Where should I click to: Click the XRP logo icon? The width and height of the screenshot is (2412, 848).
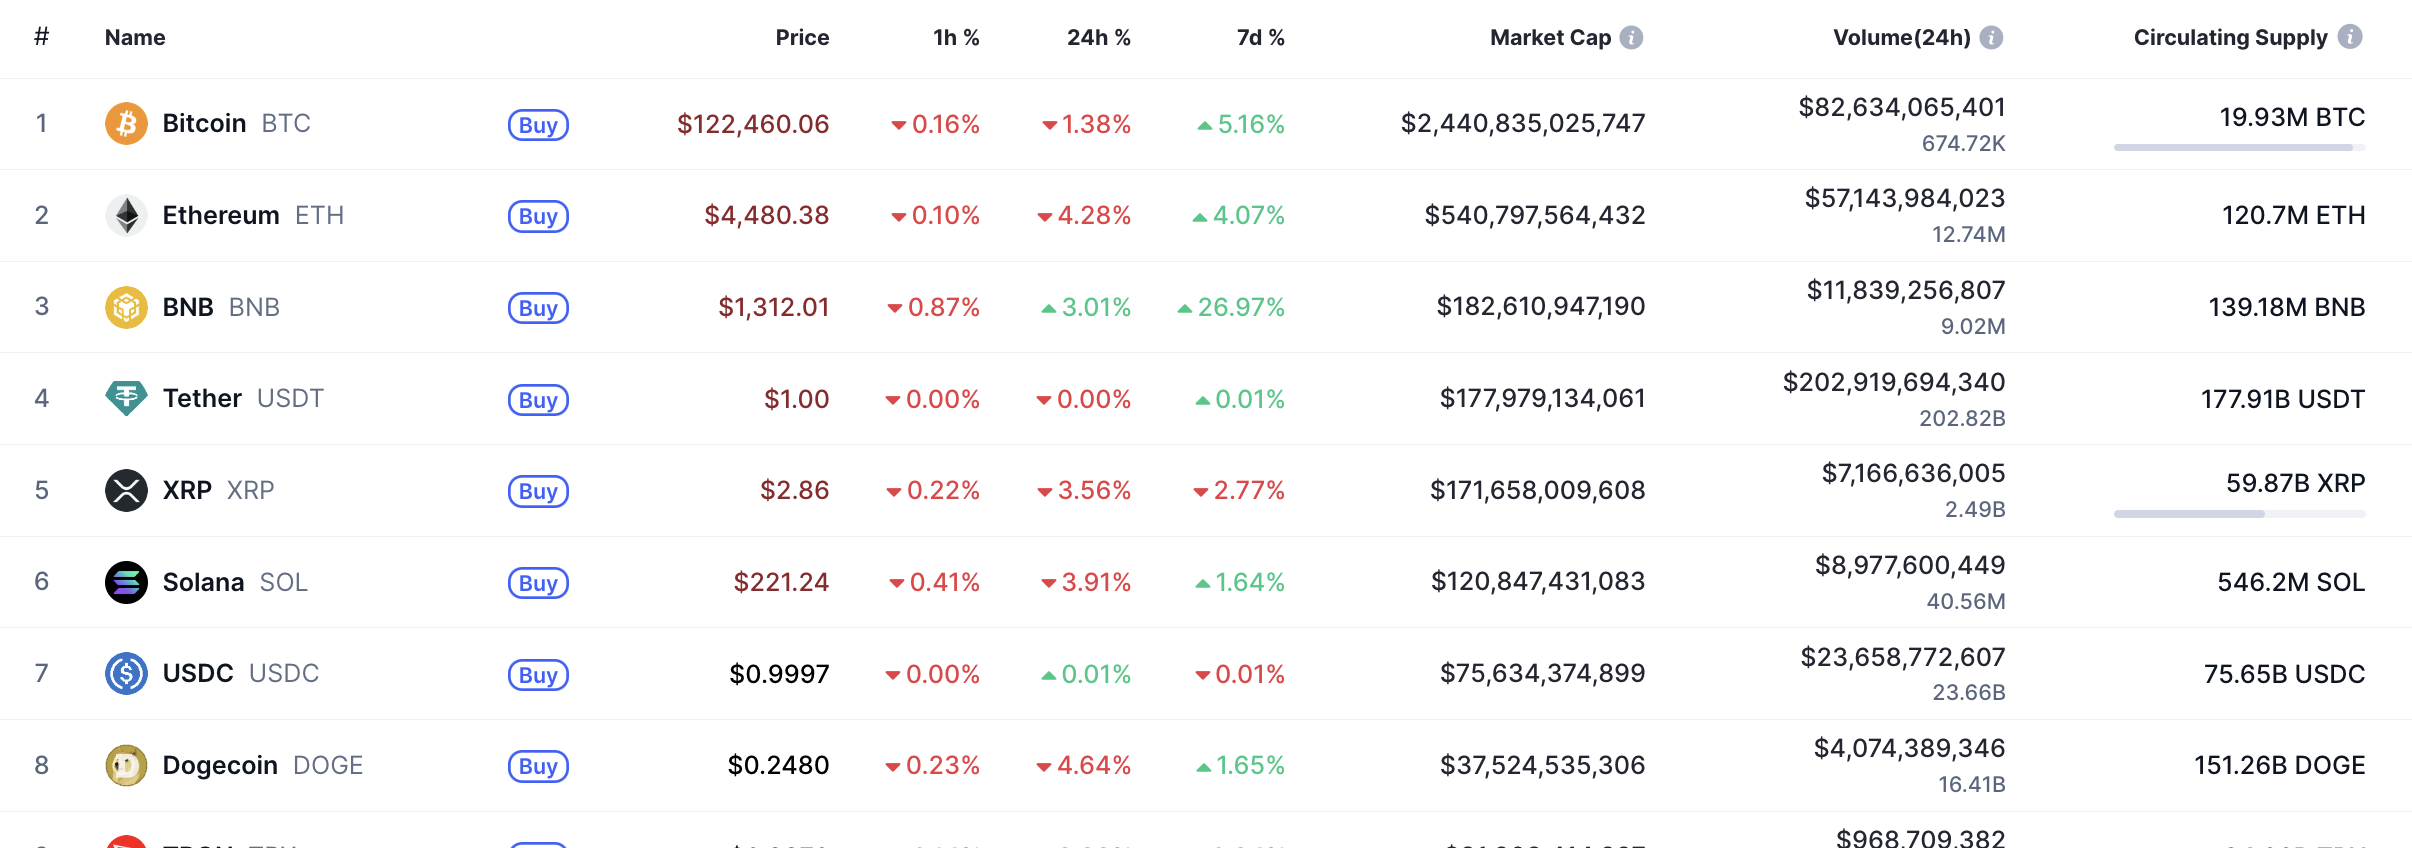click(126, 490)
